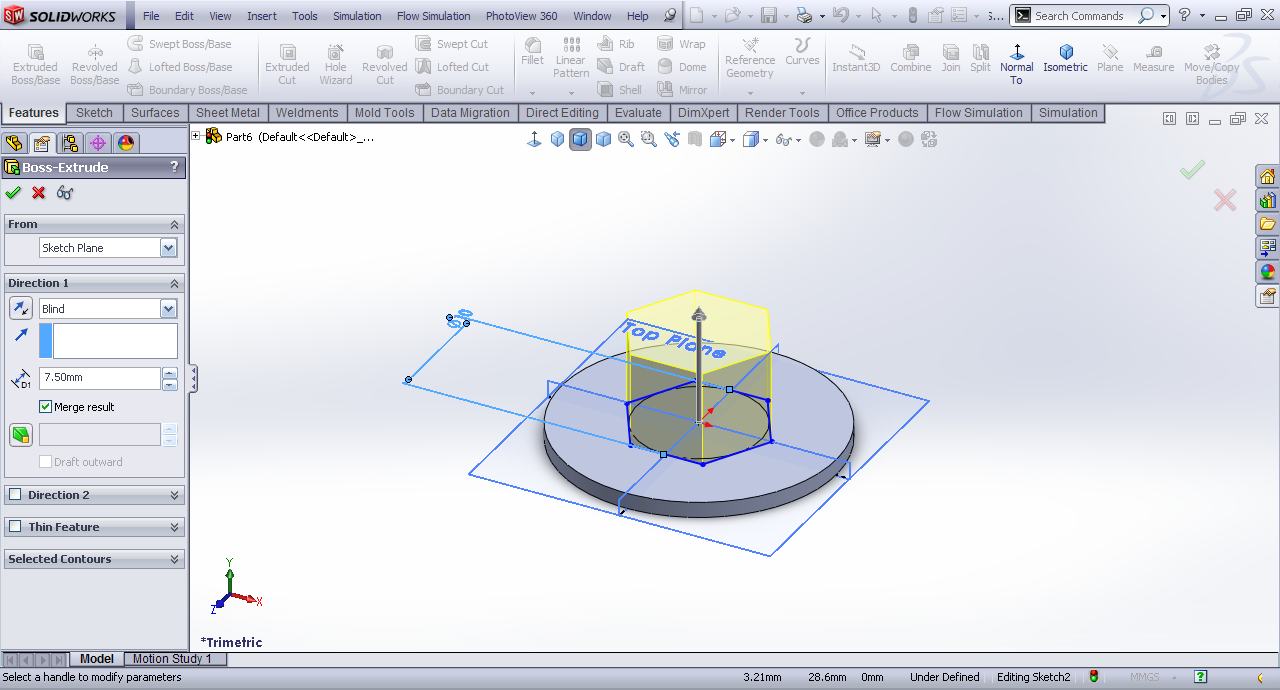Enable the Direction 2 checkbox
This screenshot has width=1280, height=690.
[x=14, y=495]
